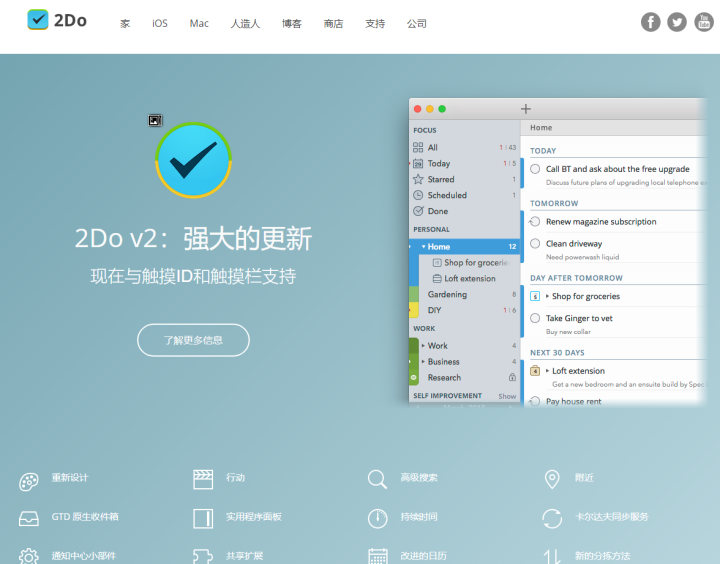Click the puzzle piece icon for 共享扩展
The image size is (720, 564).
[x=203, y=556]
